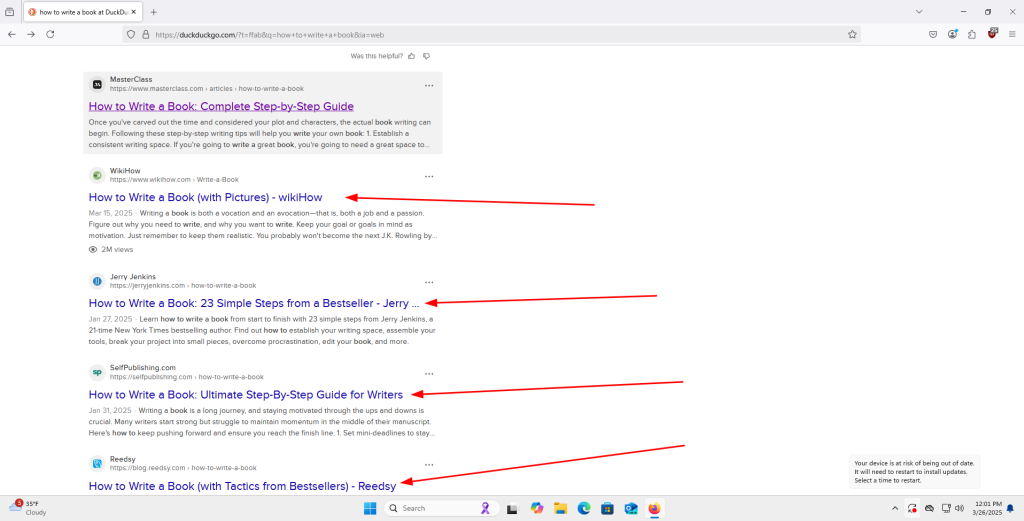This screenshot has width=1024, height=521.
Task: Open the Firefox account icon
Action: coord(953,35)
